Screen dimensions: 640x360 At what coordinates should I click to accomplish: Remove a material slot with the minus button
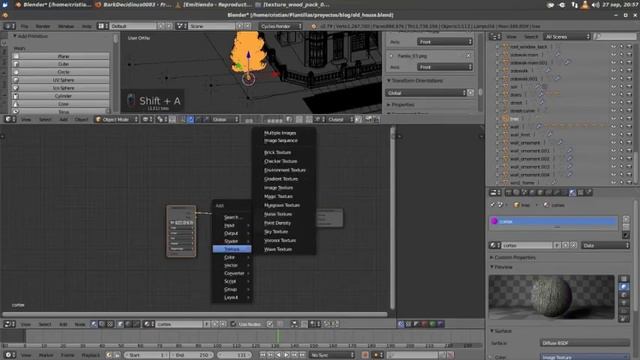[626, 227]
